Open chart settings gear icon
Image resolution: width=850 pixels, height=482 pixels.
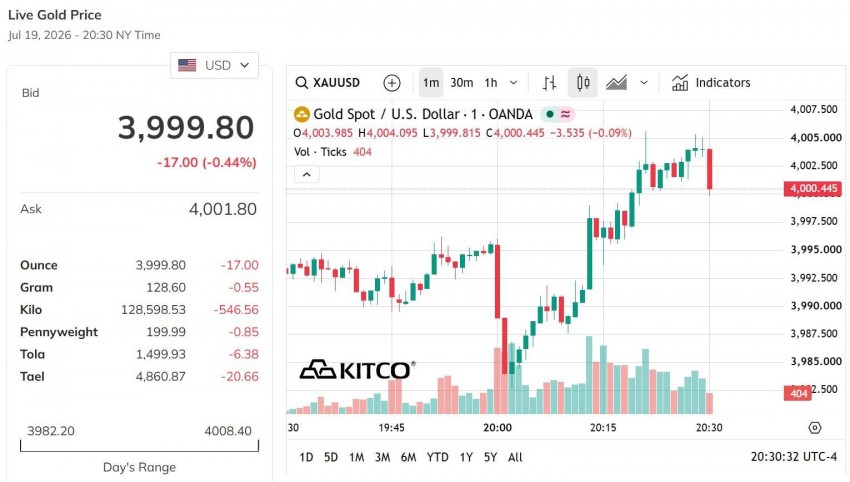pos(814,428)
